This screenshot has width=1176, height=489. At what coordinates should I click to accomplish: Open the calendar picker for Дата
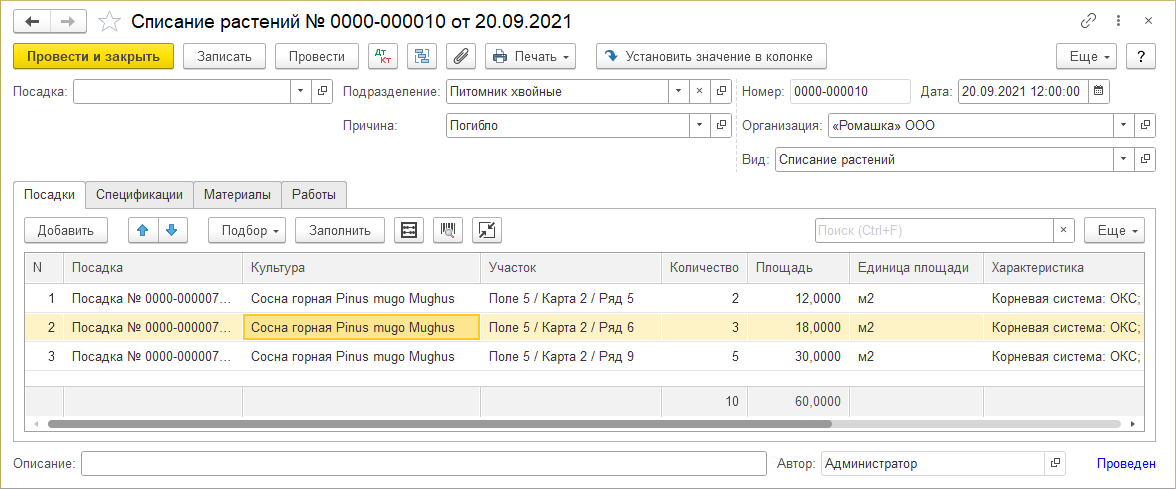(x=1099, y=92)
